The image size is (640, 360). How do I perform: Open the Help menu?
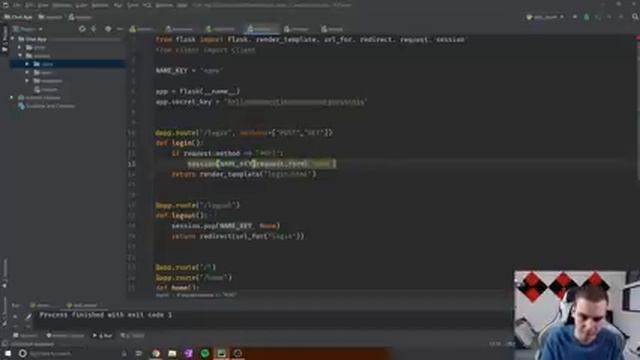point(182,5)
